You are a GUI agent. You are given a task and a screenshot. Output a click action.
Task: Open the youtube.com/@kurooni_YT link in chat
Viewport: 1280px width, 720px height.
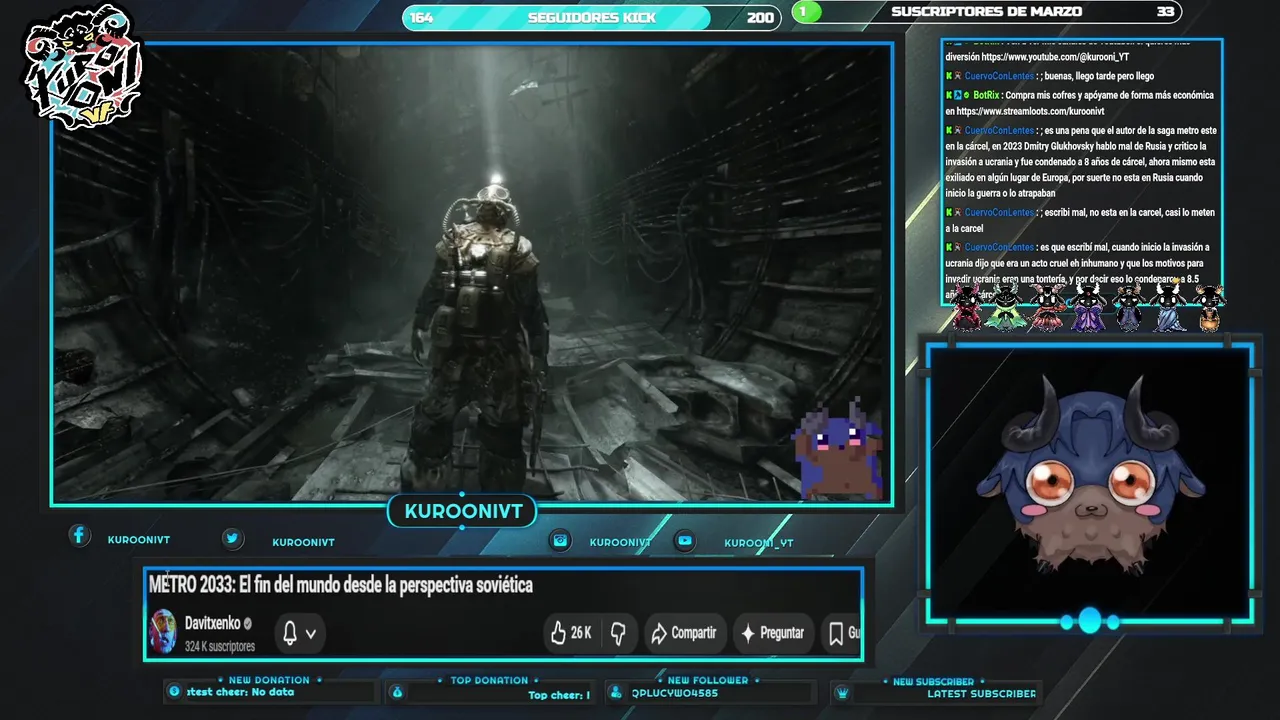[1057, 57]
